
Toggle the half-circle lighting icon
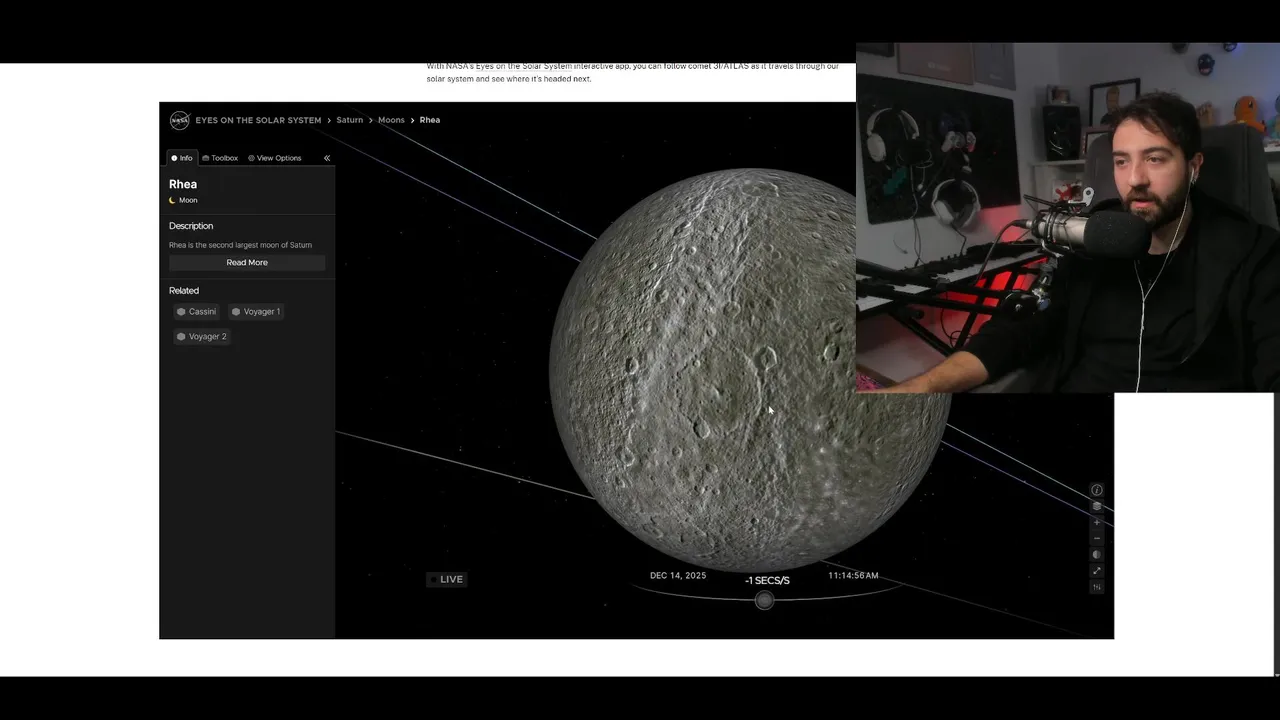[x=1096, y=554]
